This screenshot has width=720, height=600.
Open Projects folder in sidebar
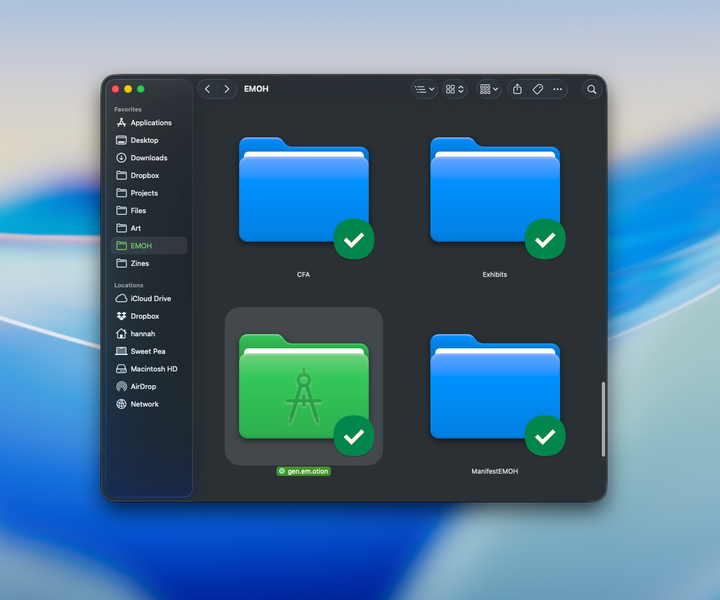(149, 193)
